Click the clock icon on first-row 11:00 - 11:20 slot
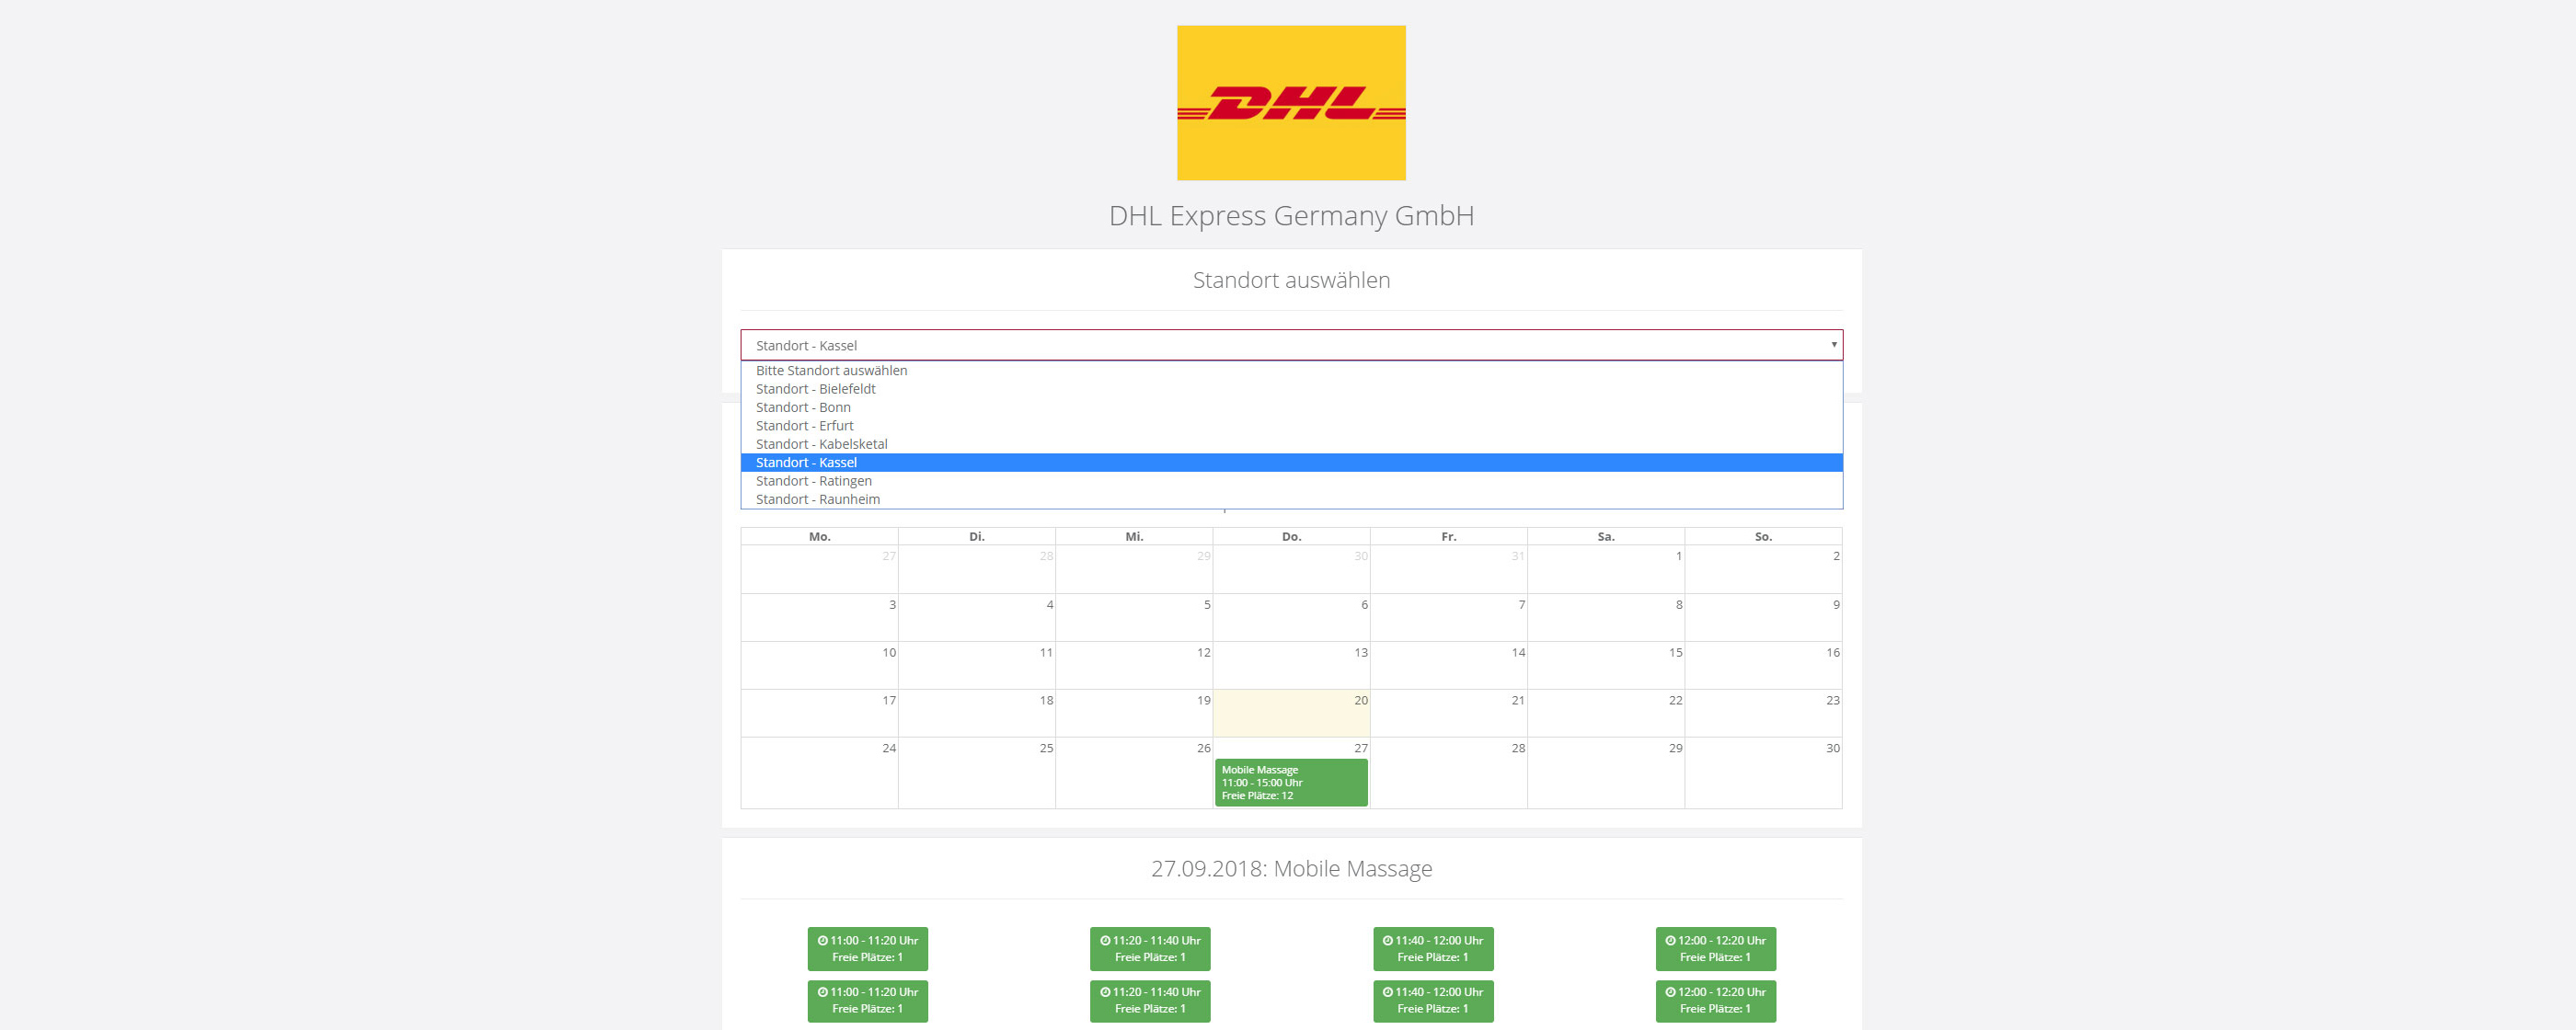The height and width of the screenshot is (1030, 2576). [822, 941]
